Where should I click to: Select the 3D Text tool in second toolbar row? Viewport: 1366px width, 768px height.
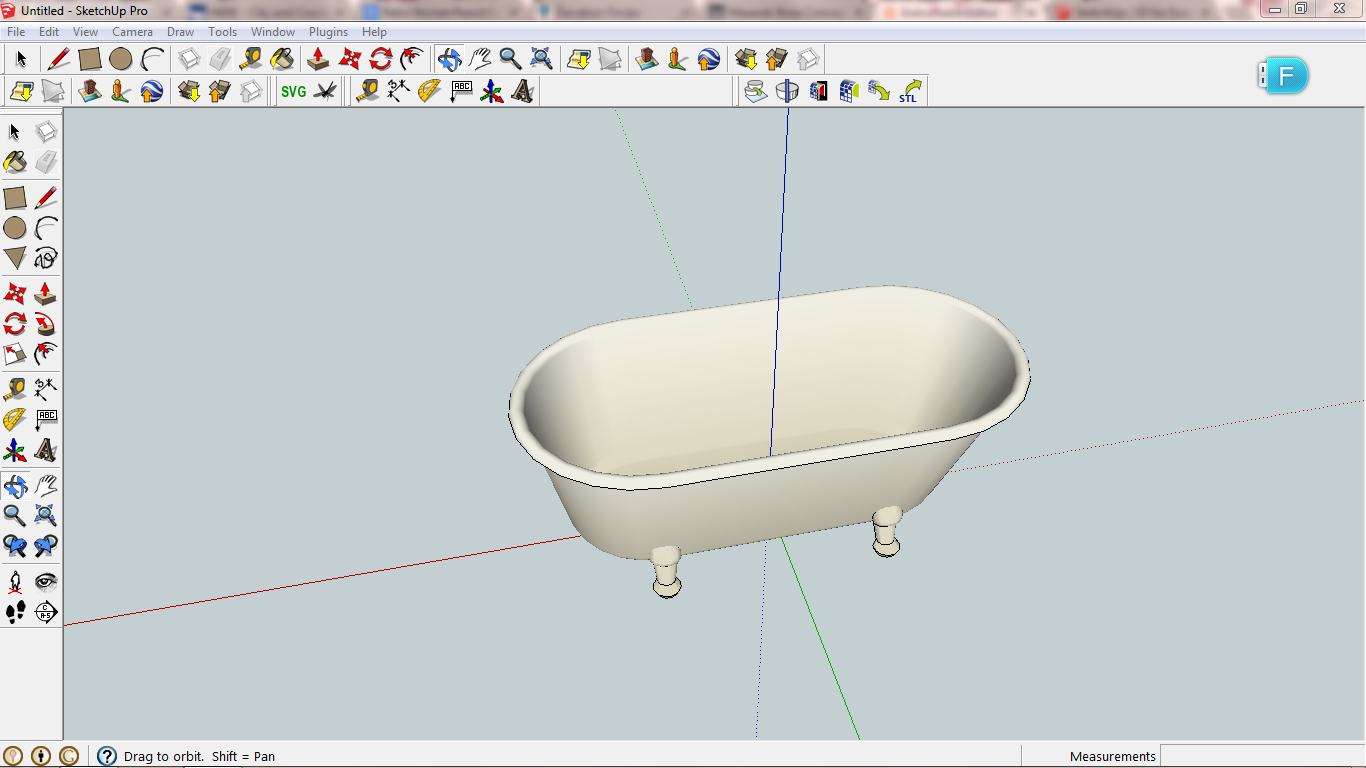(x=522, y=92)
